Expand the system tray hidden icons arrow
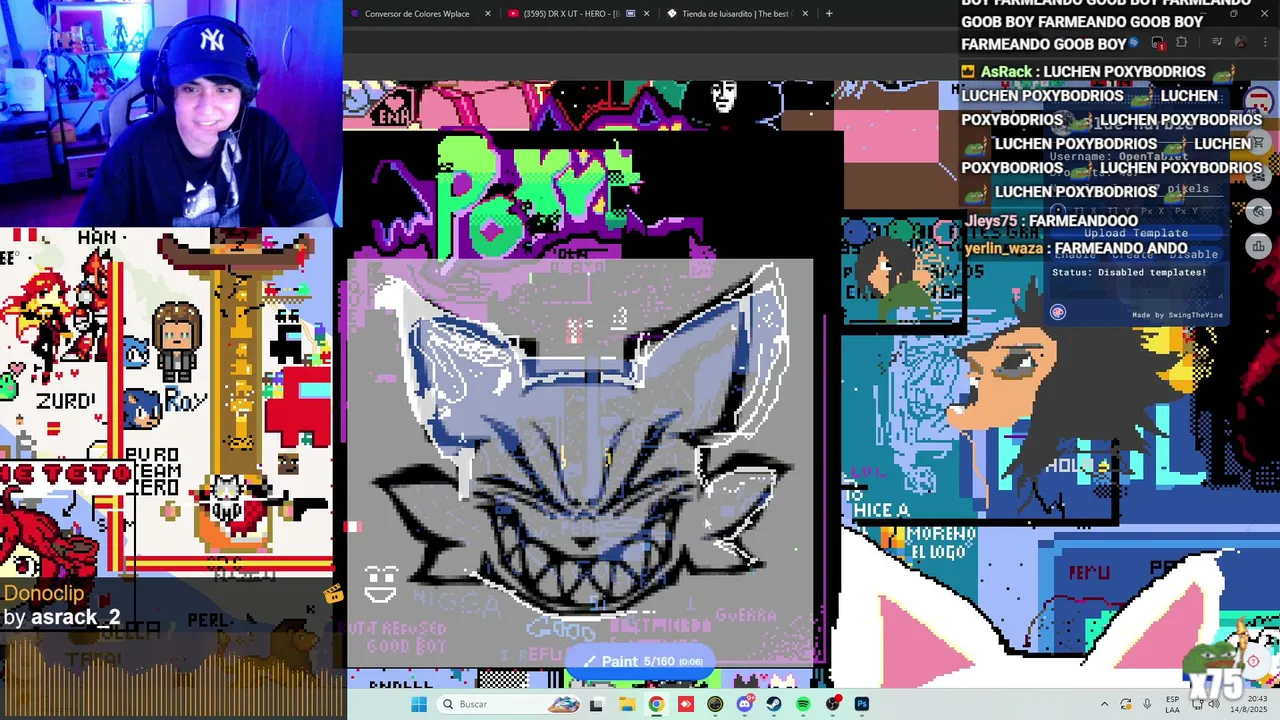 (x=1104, y=704)
